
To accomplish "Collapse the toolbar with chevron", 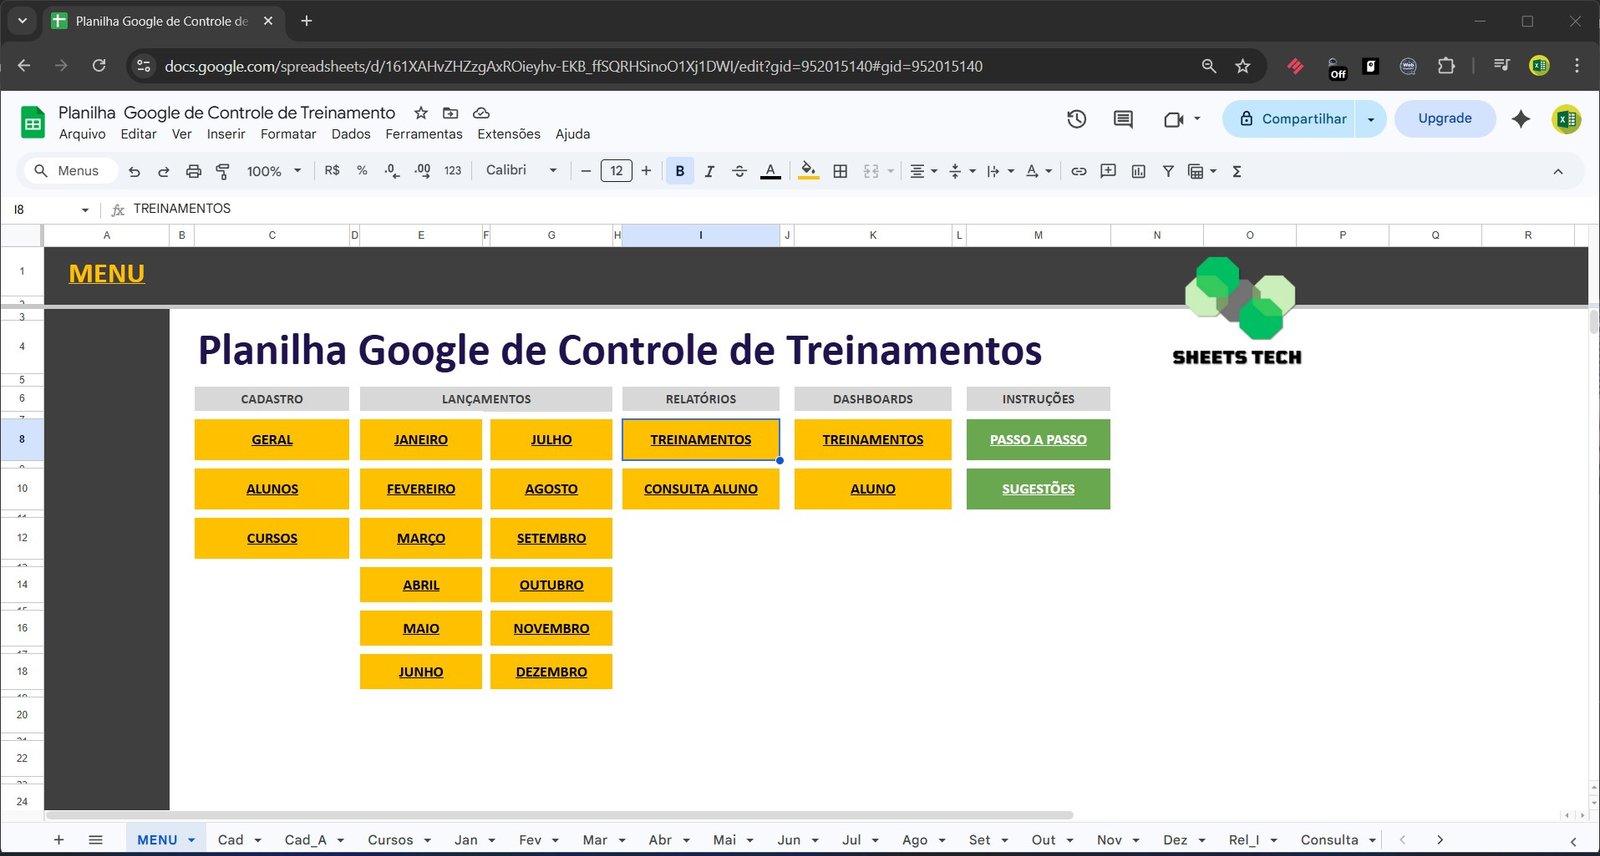I will (1558, 171).
